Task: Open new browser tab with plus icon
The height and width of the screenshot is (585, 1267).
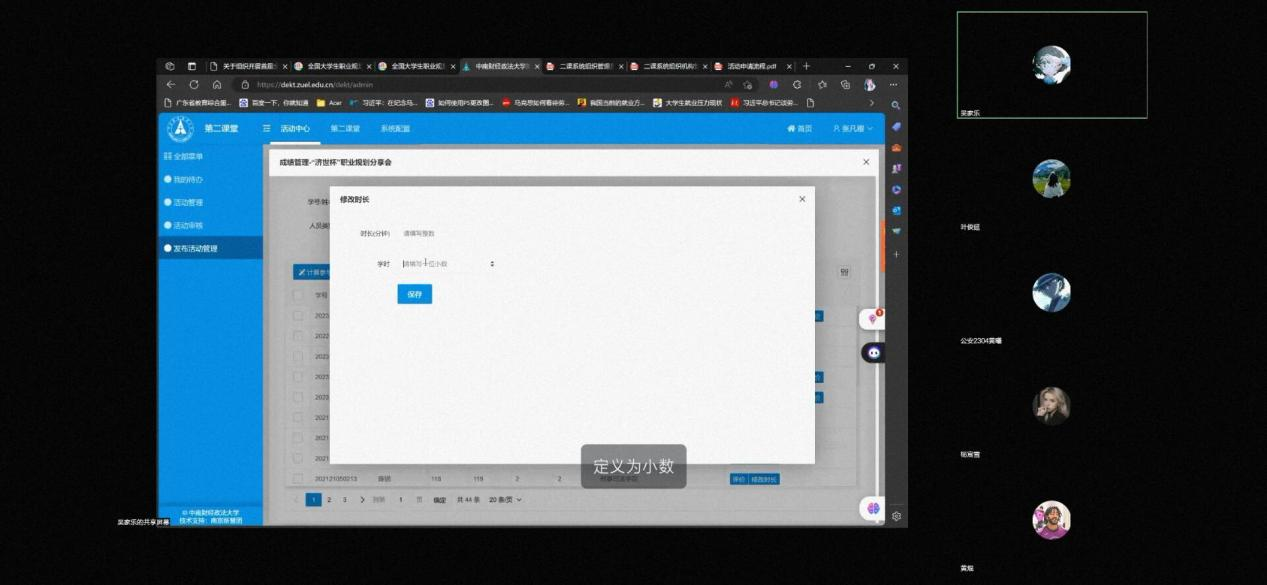Action: pos(807,66)
